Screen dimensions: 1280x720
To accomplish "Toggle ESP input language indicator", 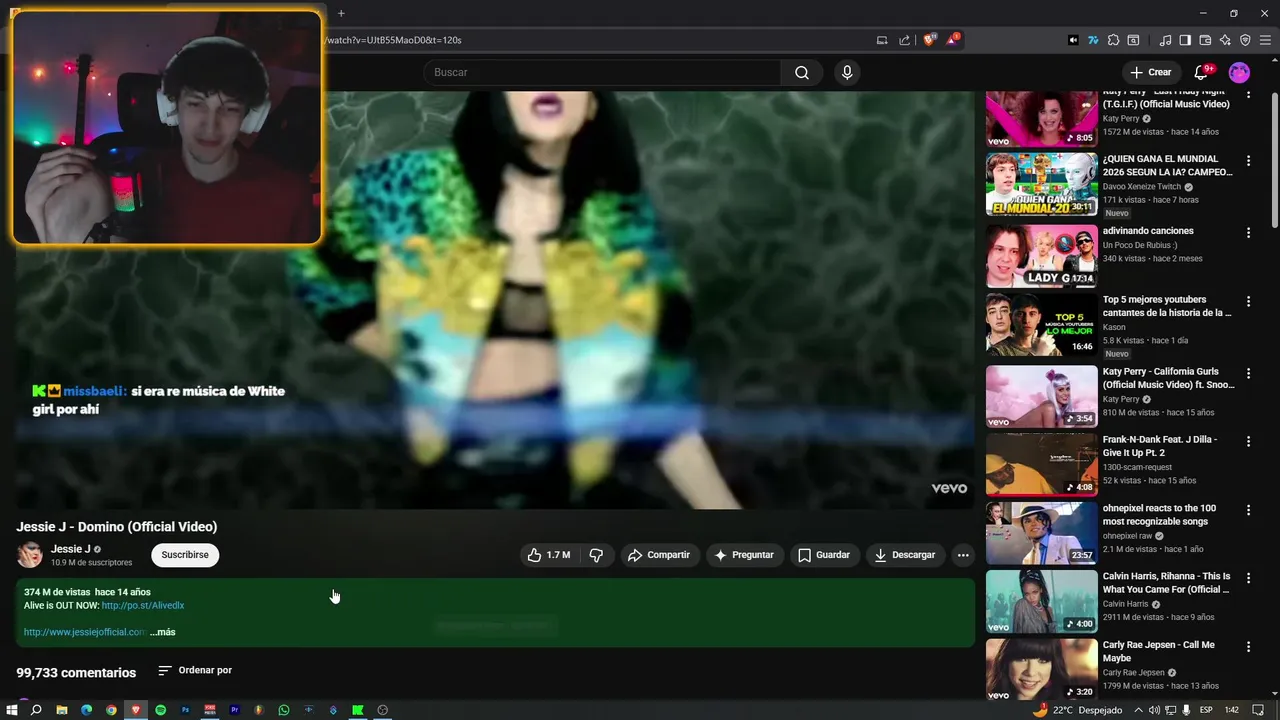I will [x=1206, y=710].
